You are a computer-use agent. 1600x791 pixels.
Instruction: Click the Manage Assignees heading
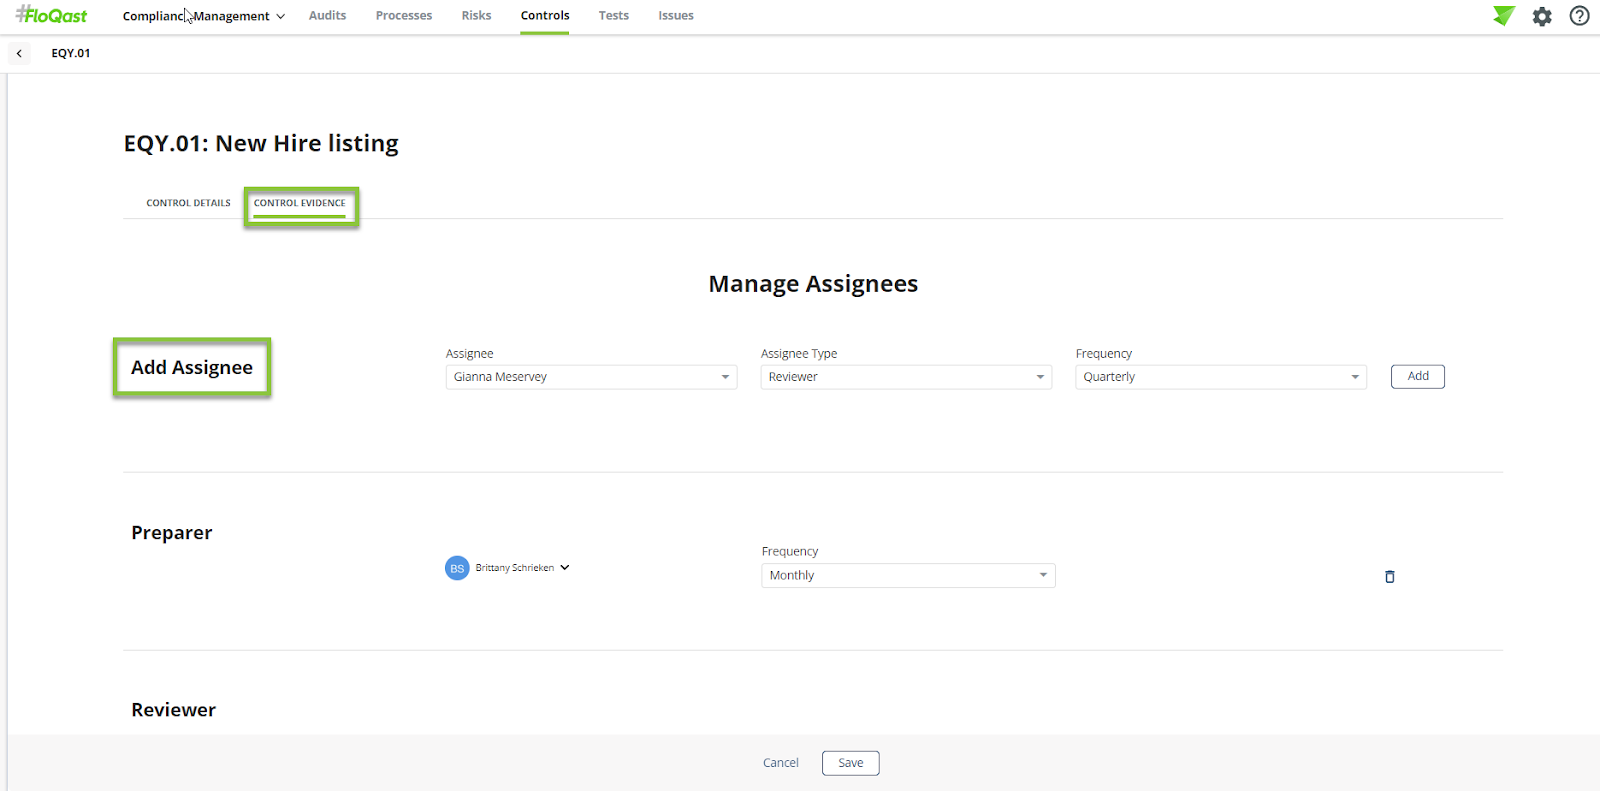coord(813,284)
